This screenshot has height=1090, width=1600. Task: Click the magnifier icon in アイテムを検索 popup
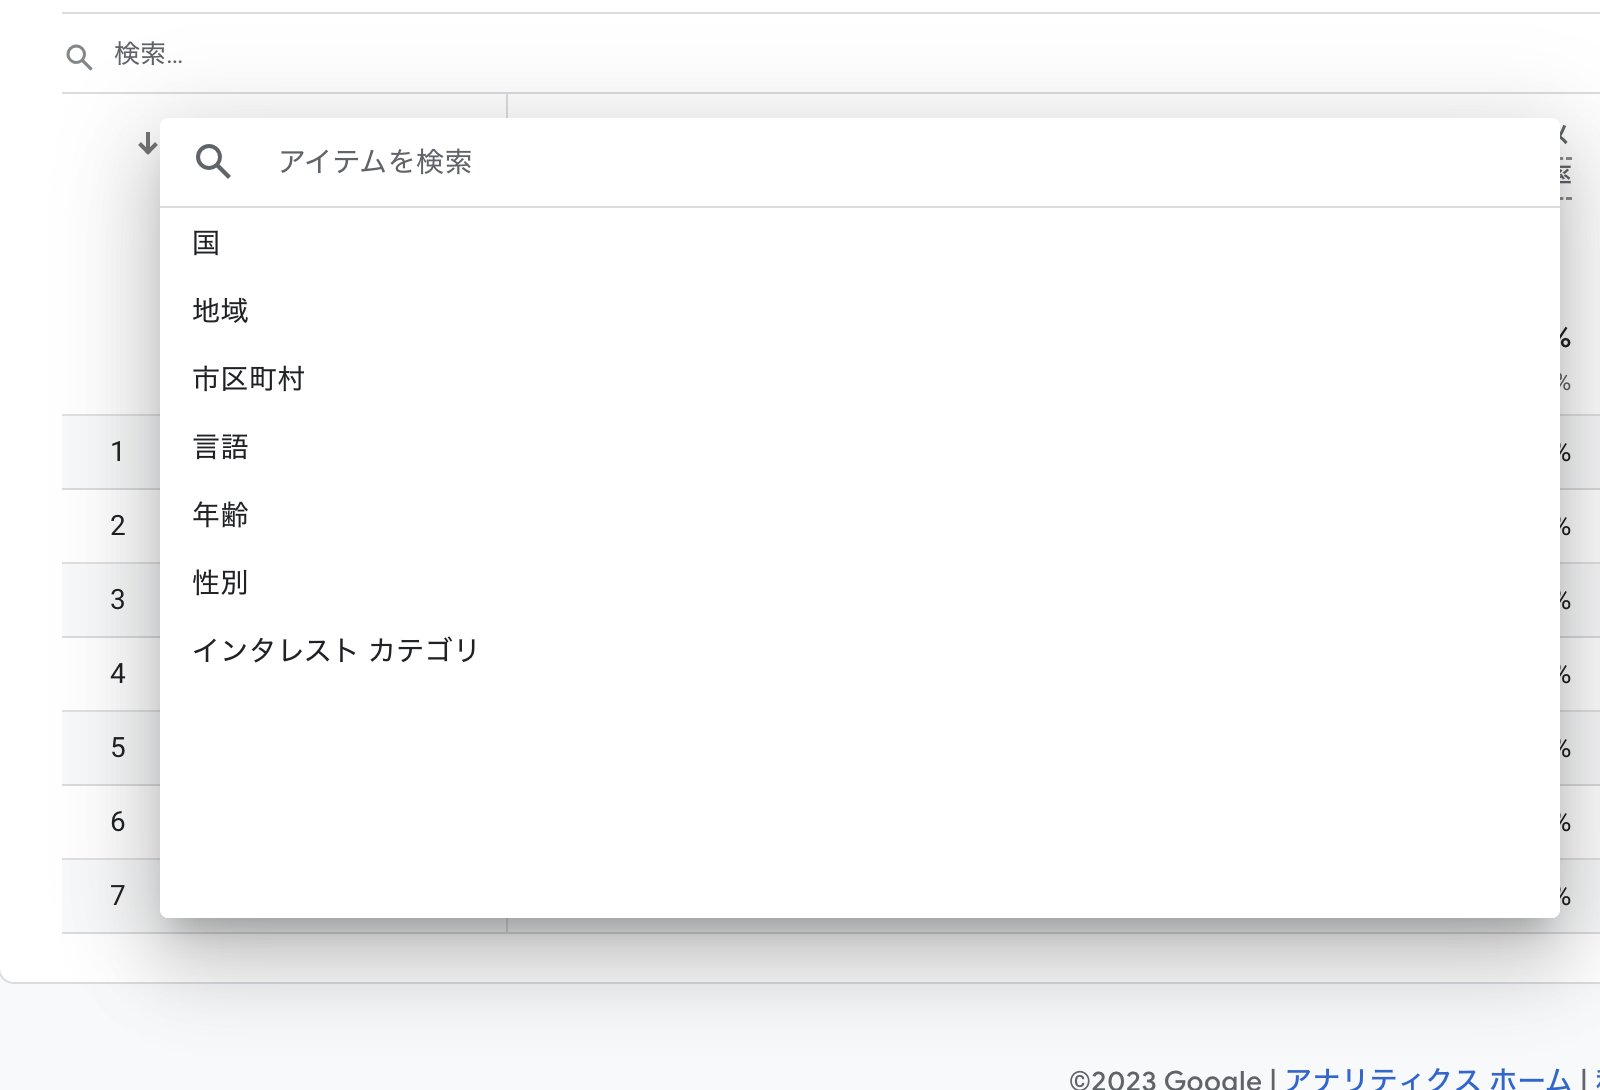(x=214, y=161)
